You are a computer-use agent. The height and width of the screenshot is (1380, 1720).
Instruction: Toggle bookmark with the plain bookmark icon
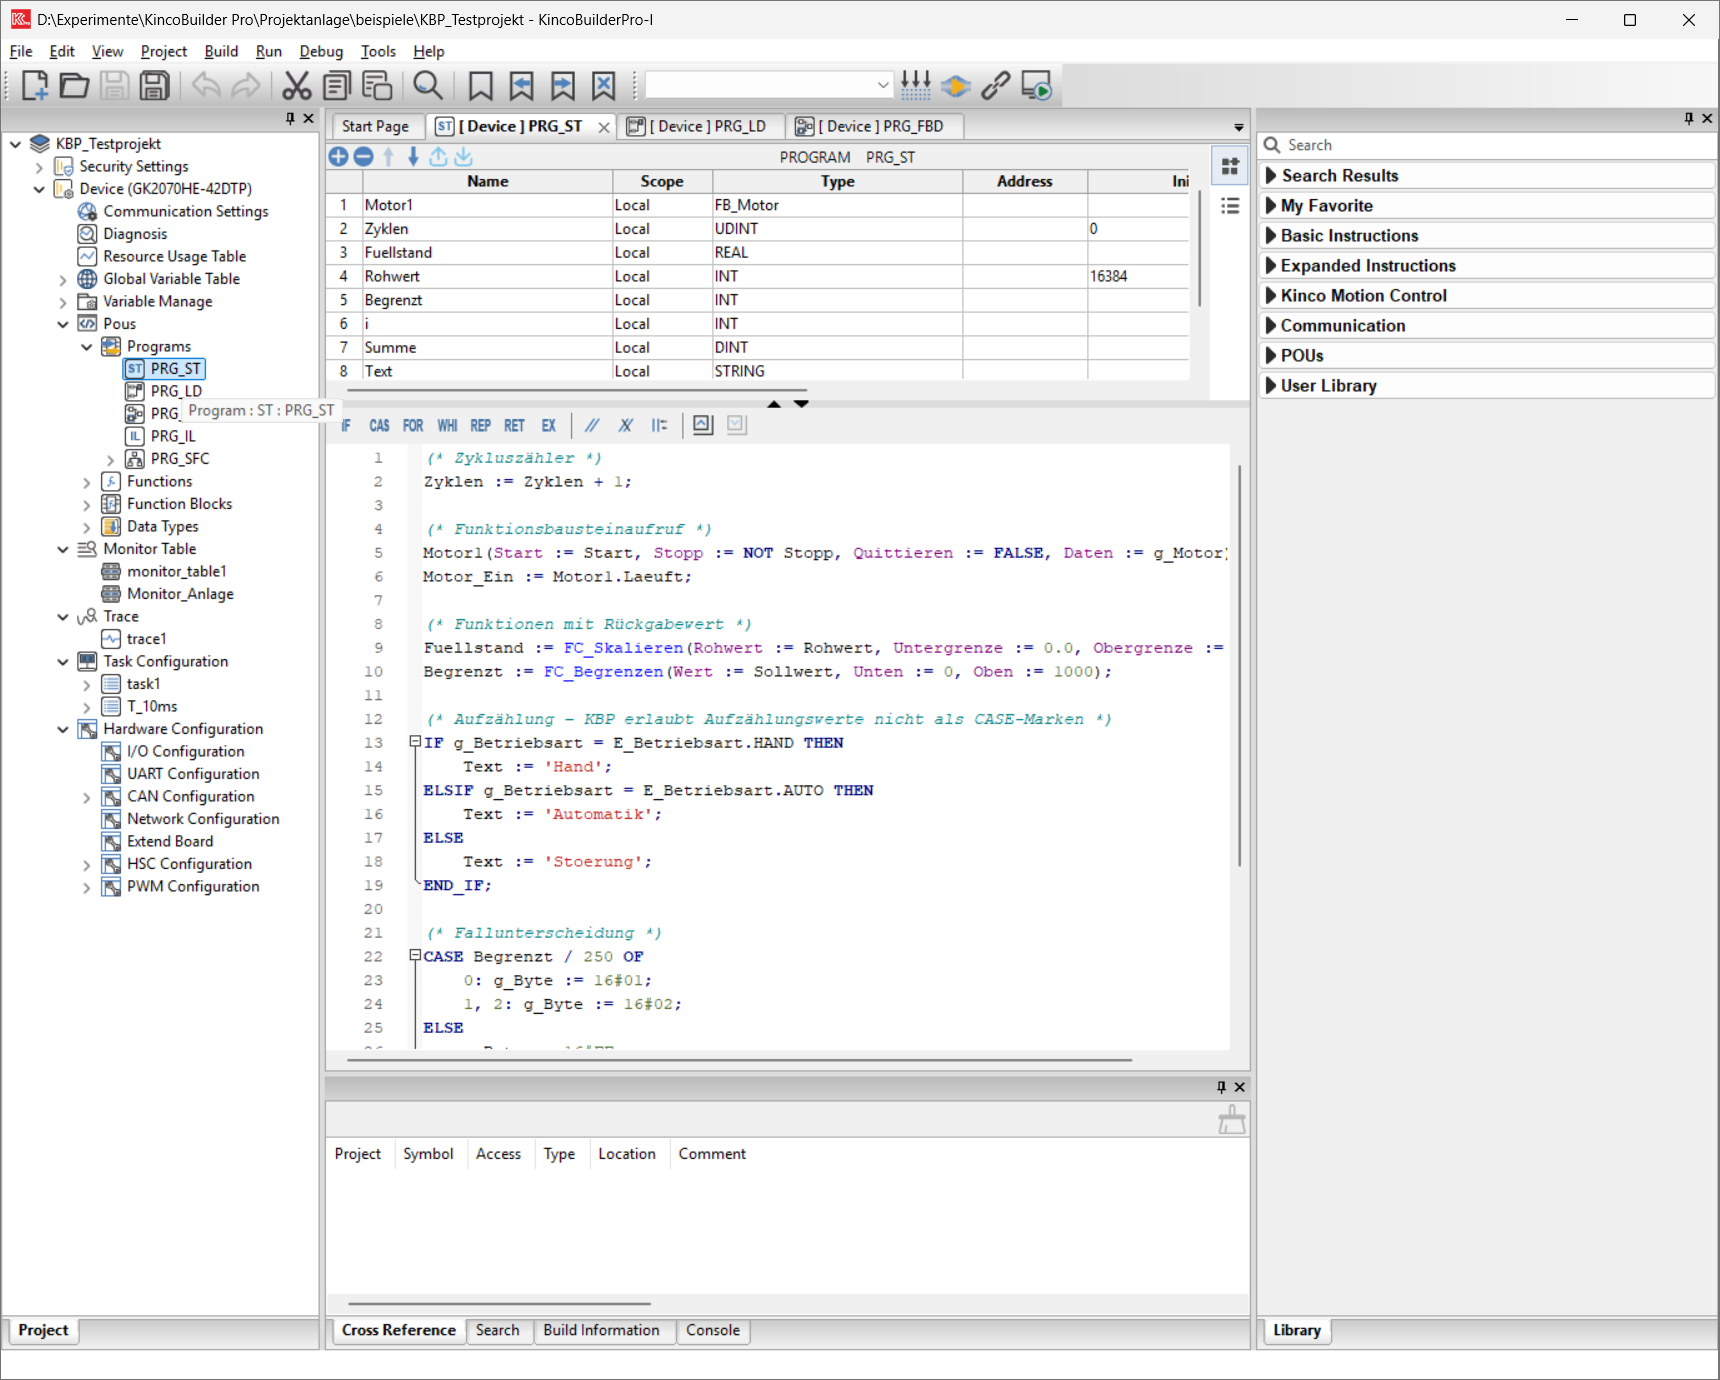click(x=481, y=86)
